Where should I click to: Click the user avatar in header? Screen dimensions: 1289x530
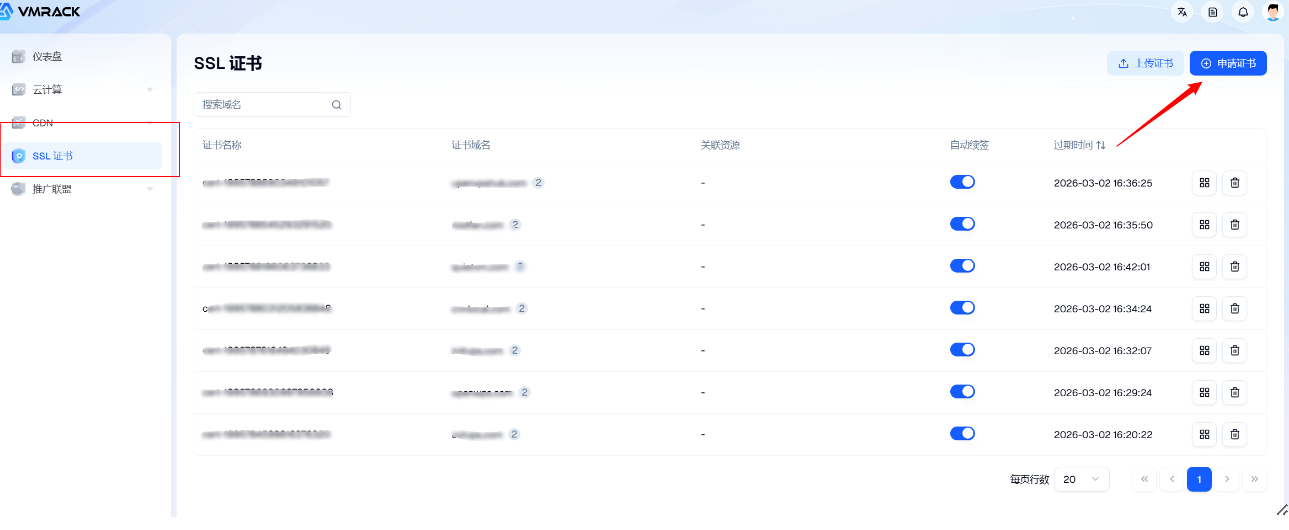point(1273,12)
